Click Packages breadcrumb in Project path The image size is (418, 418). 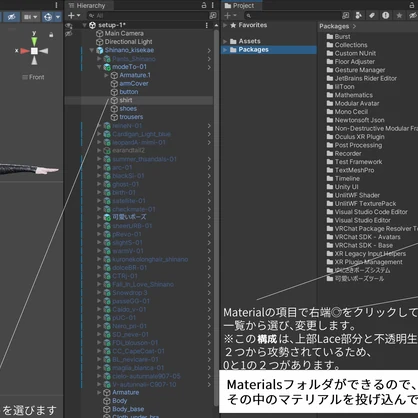(334, 26)
